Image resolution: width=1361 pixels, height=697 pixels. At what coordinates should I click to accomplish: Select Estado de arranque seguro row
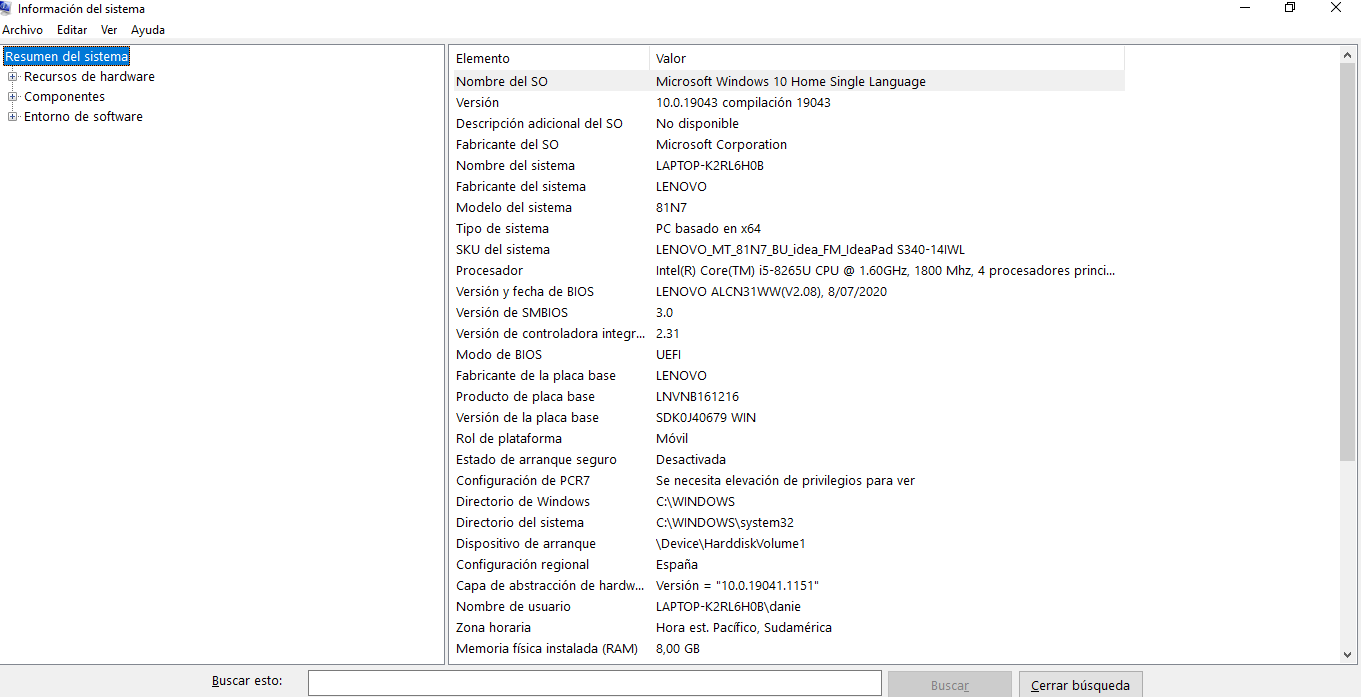click(x=788, y=460)
